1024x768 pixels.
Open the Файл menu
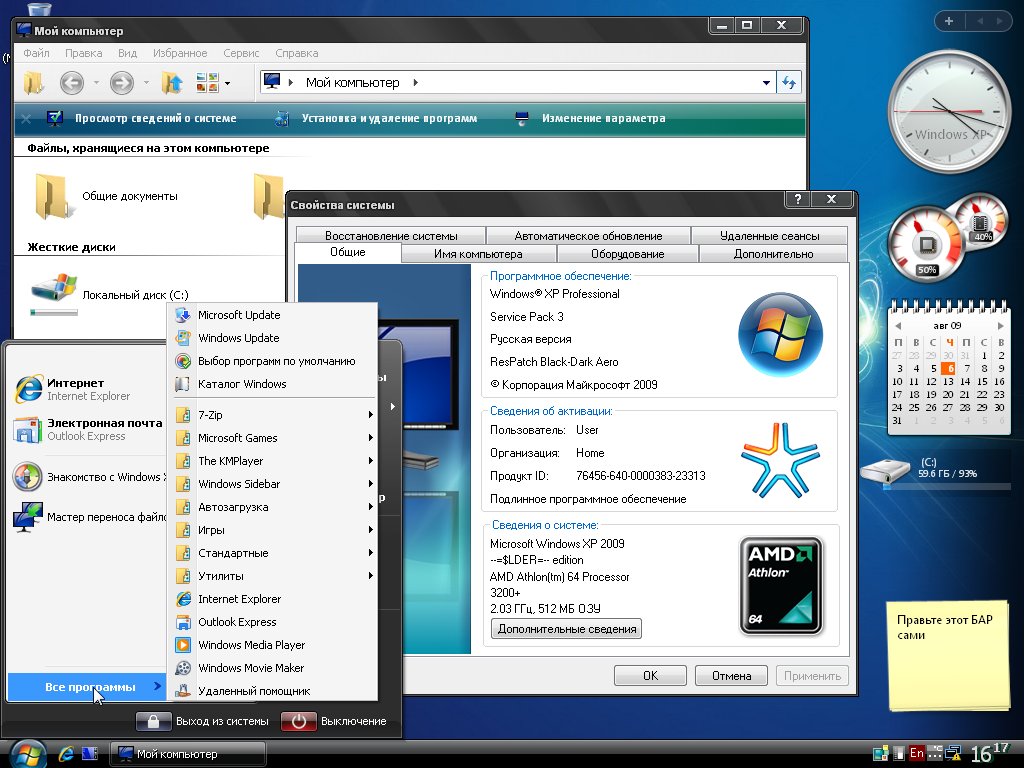(x=37, y=53)
